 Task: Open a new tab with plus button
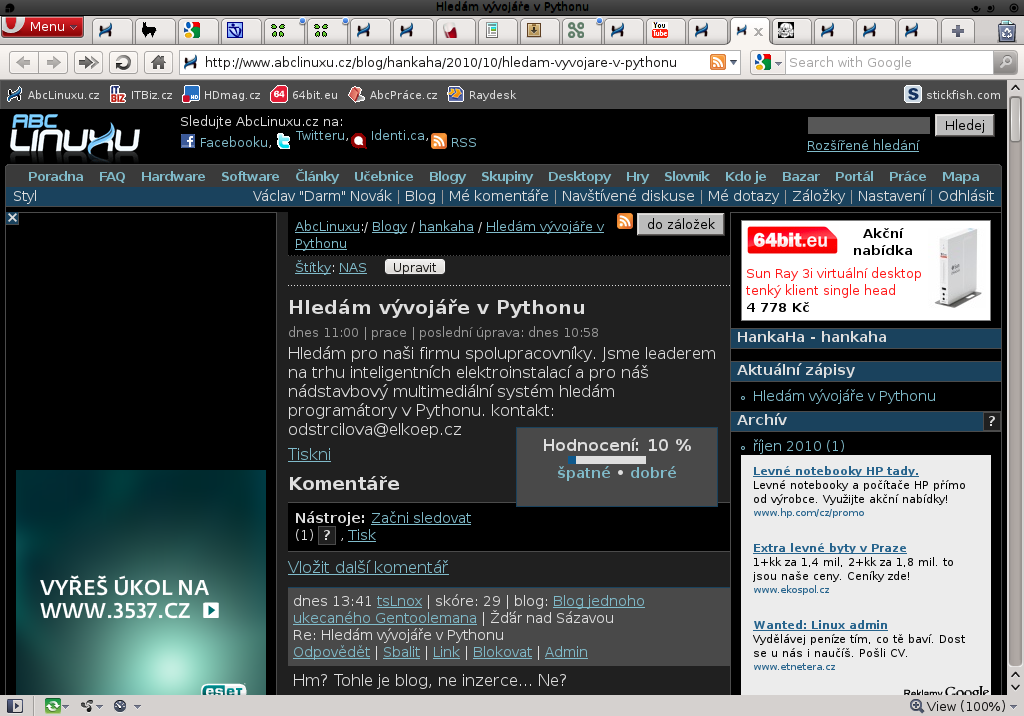tap(957, 31)
